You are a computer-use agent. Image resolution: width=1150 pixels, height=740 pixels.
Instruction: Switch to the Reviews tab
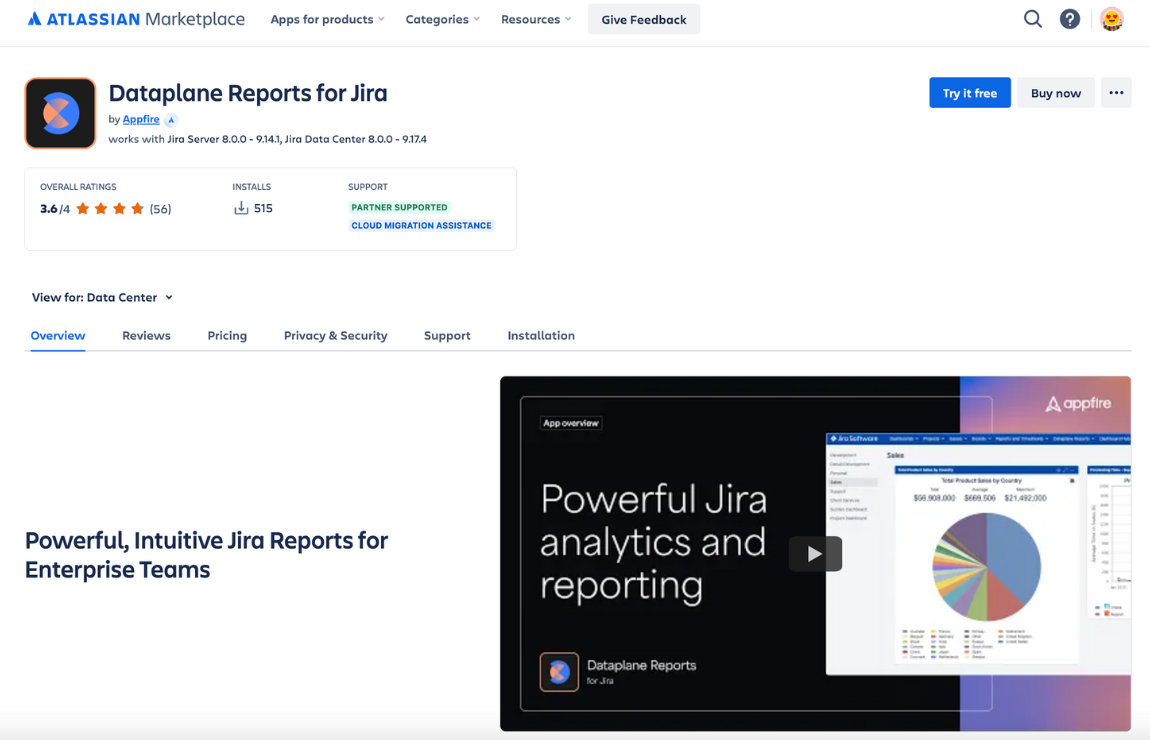pos(146,335)
